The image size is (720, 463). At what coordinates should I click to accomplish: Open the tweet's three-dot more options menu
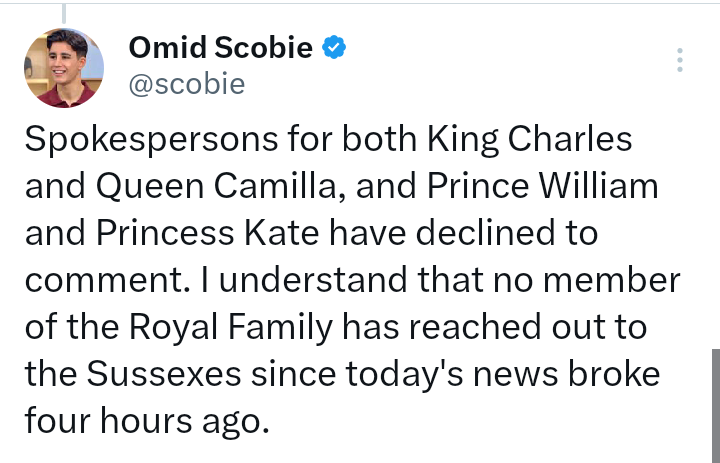point(680,60)
